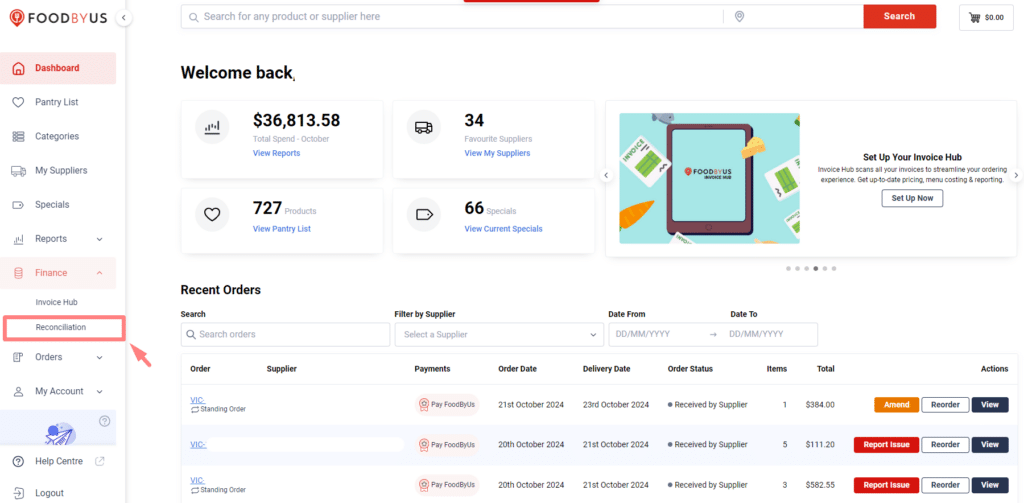The width and height of the screenshot is (1024, 503).
Task: Open Dashboard in the sidebar
Action: [58, 68]
